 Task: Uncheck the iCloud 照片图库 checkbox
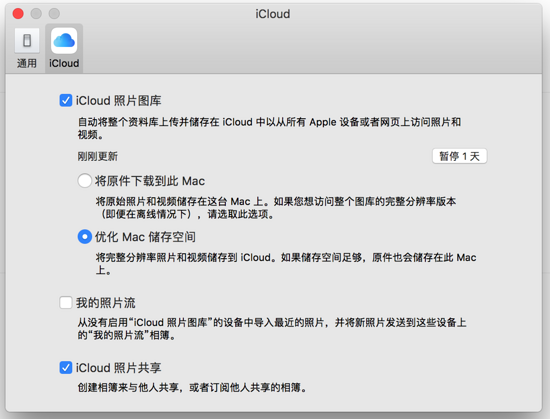66,100
